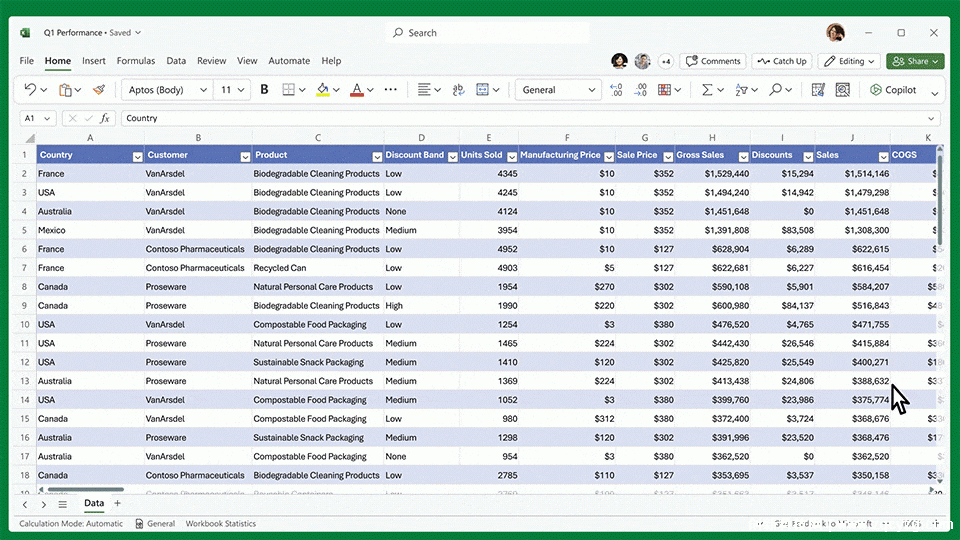Add a new sheet with plus

[x=118, y=503]
